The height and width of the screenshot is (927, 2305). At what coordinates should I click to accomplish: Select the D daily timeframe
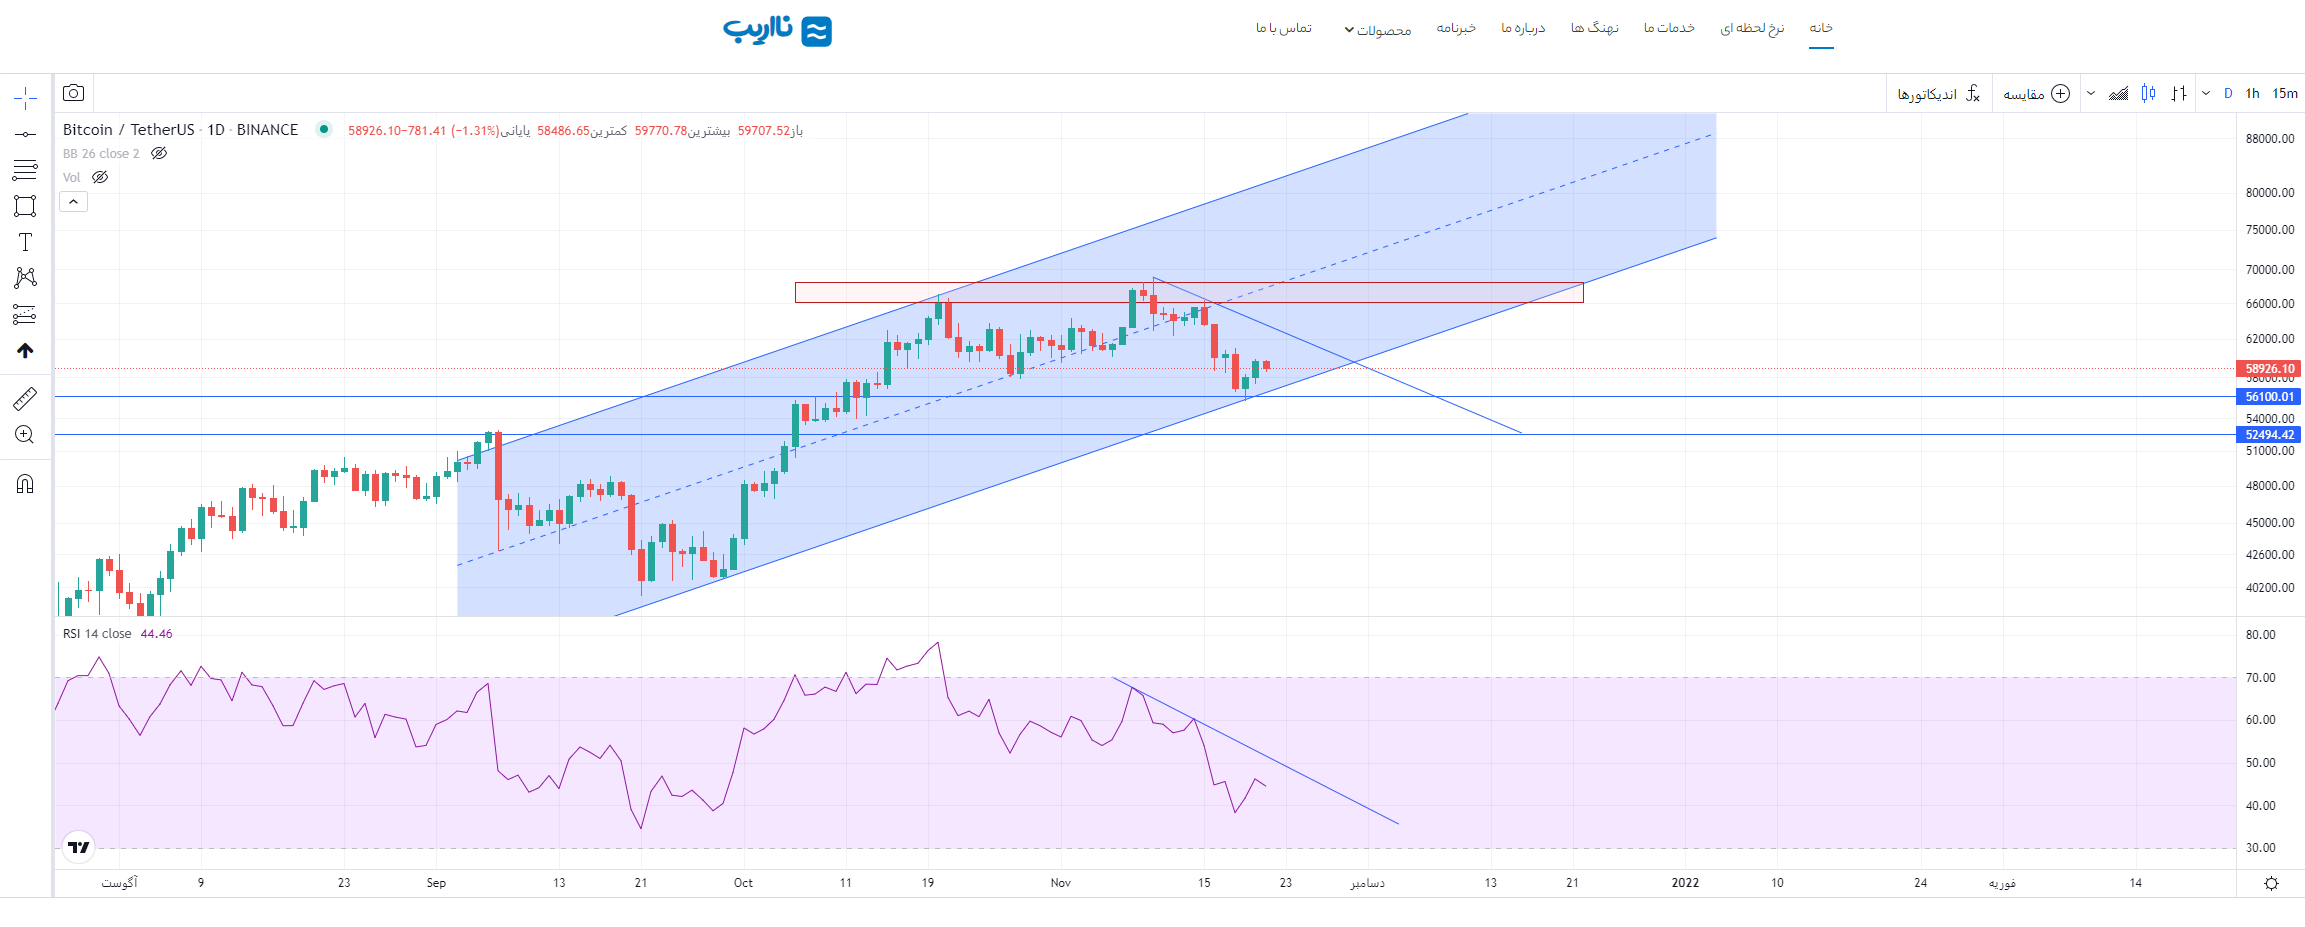click(2228, 93)
